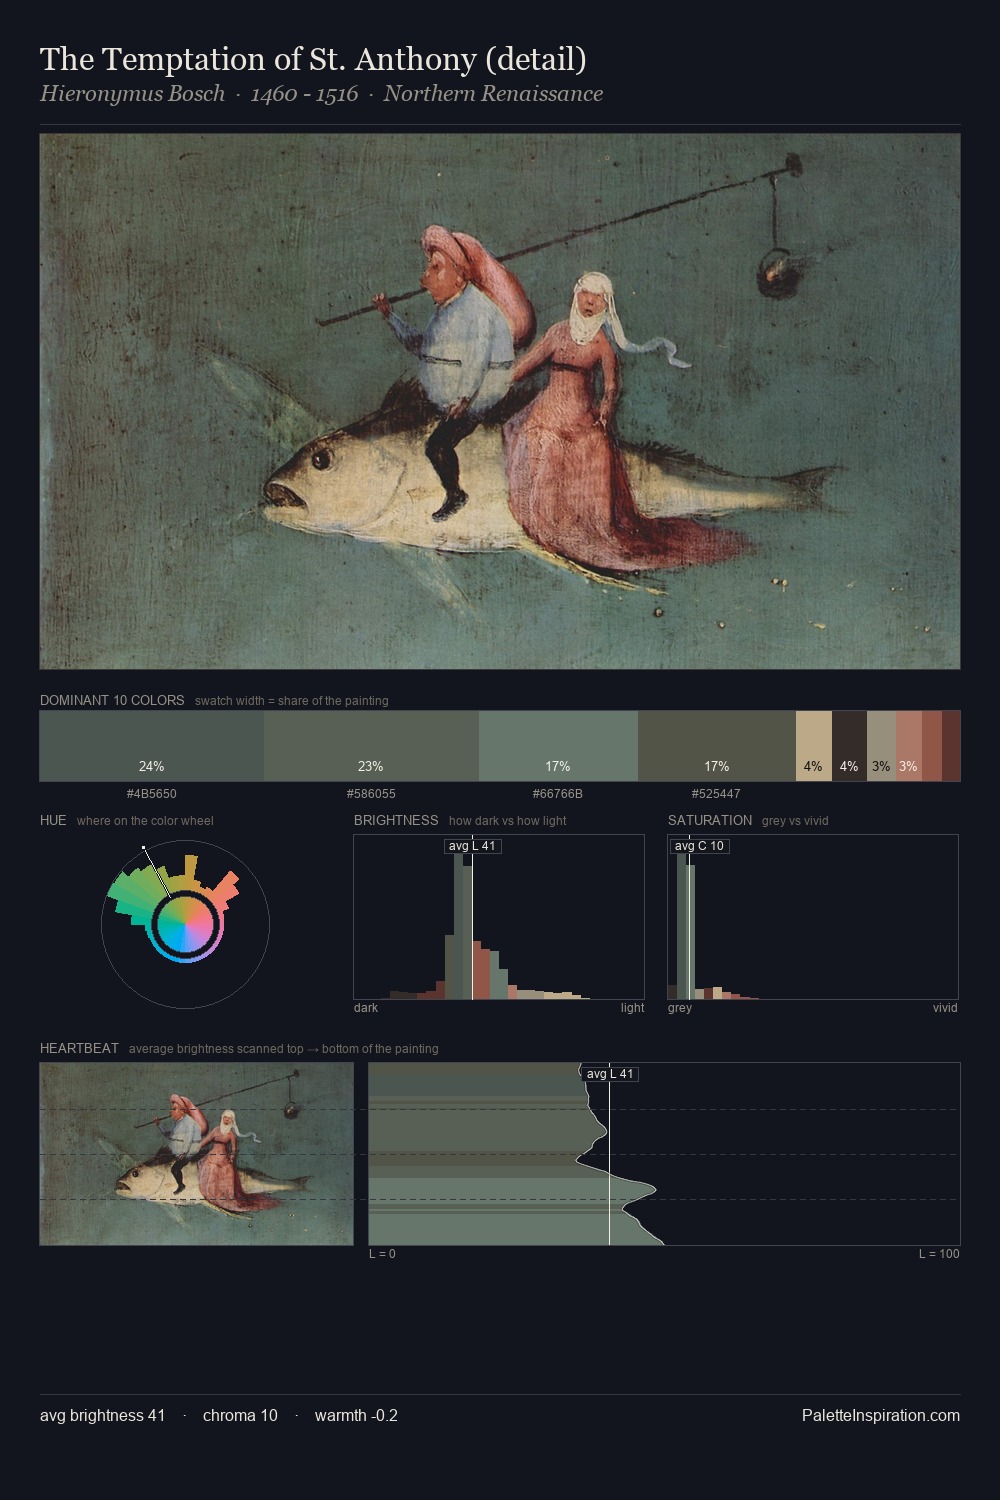Click the avg L 41 label in heartbeat chart
The image size is (1000, 1500).
610,1074
